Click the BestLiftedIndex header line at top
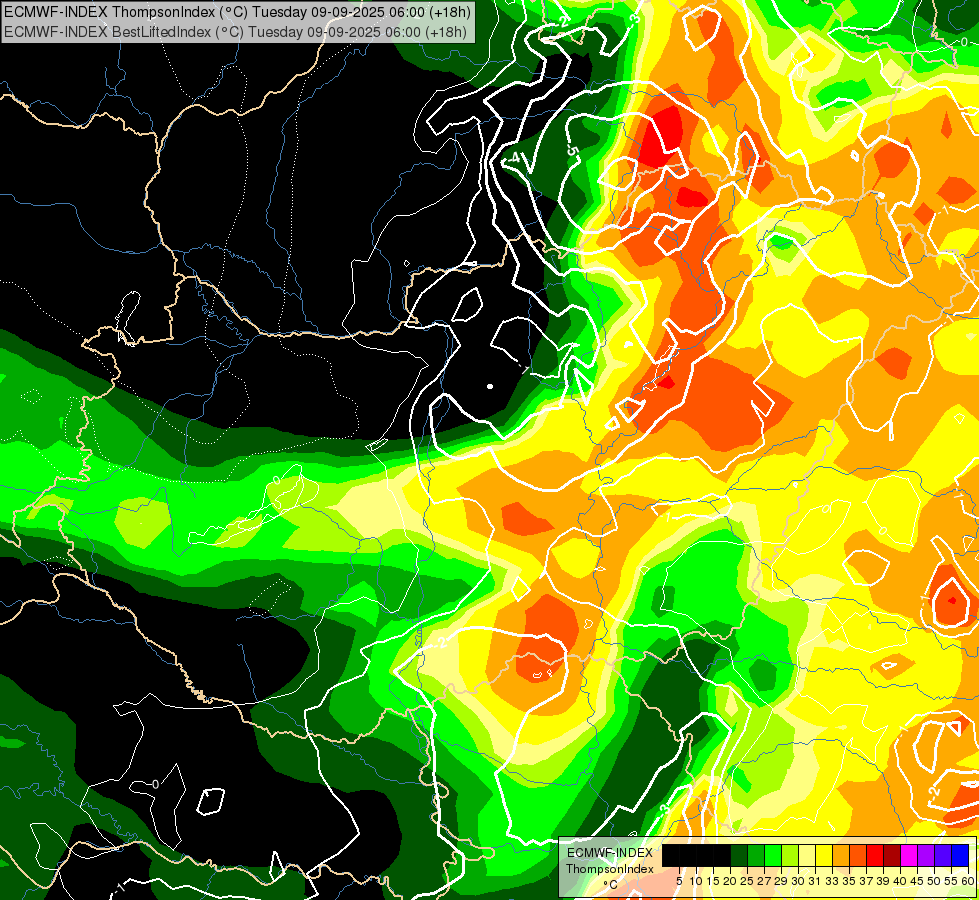The width and height of the screenshot is (979, 900). coord(234,31)
